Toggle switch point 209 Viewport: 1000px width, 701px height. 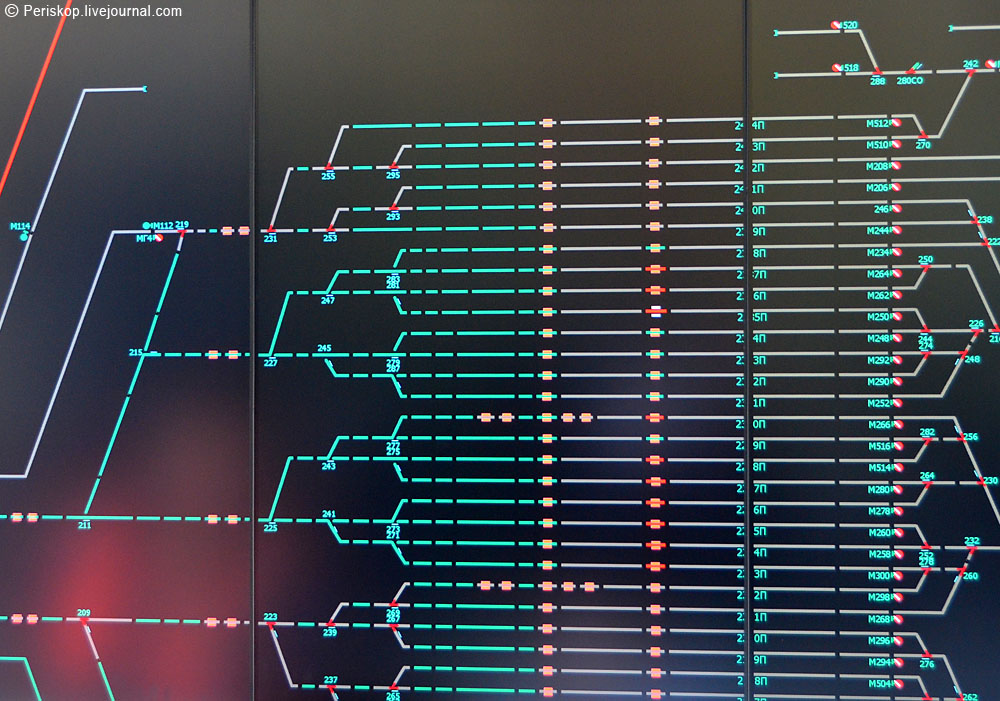(x=84, y=620)
